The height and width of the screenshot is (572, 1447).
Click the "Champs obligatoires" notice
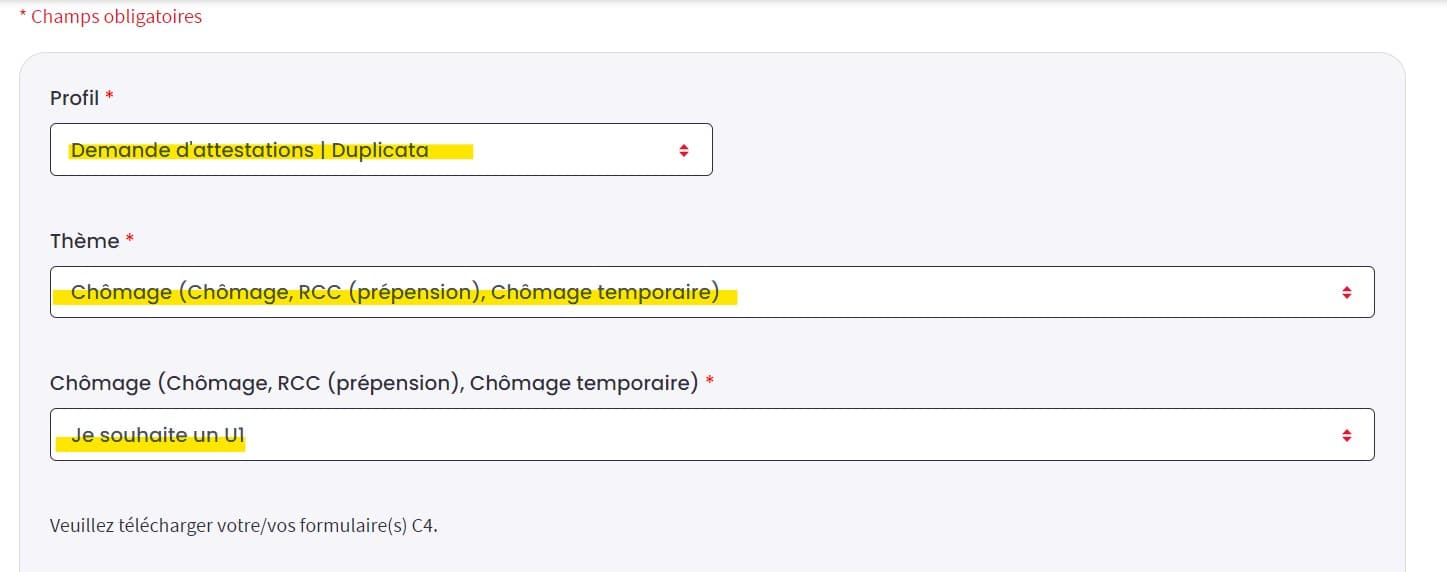pyautogui.click(x=116, y=17)
